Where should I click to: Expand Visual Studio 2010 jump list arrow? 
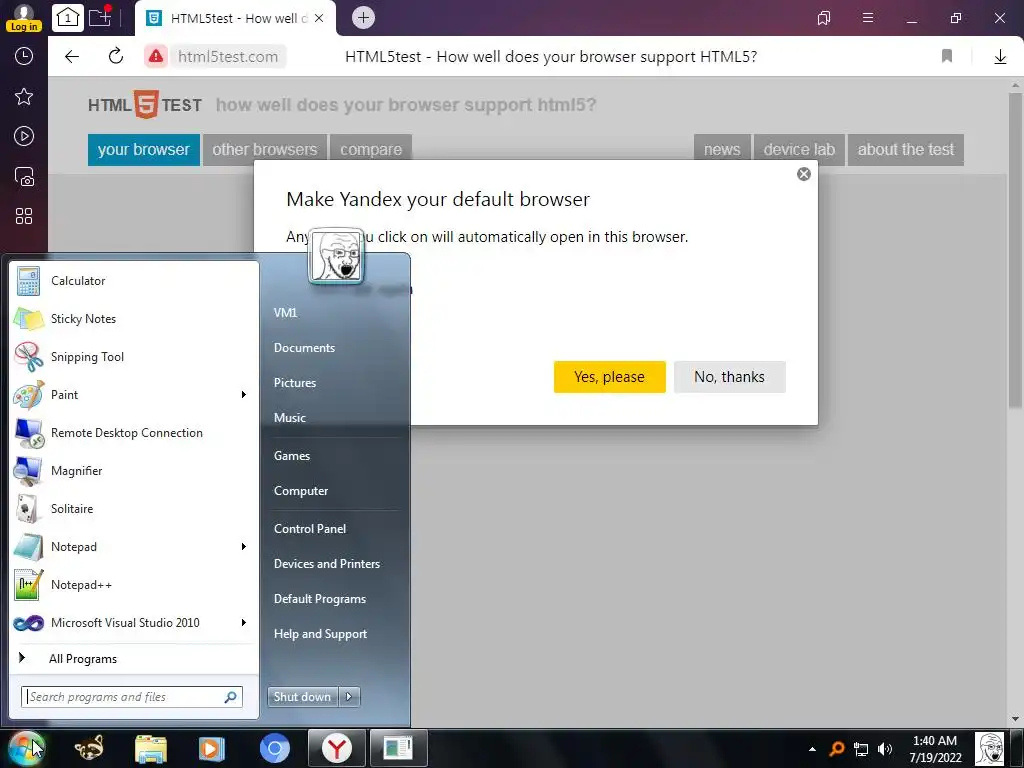[244, 622]
